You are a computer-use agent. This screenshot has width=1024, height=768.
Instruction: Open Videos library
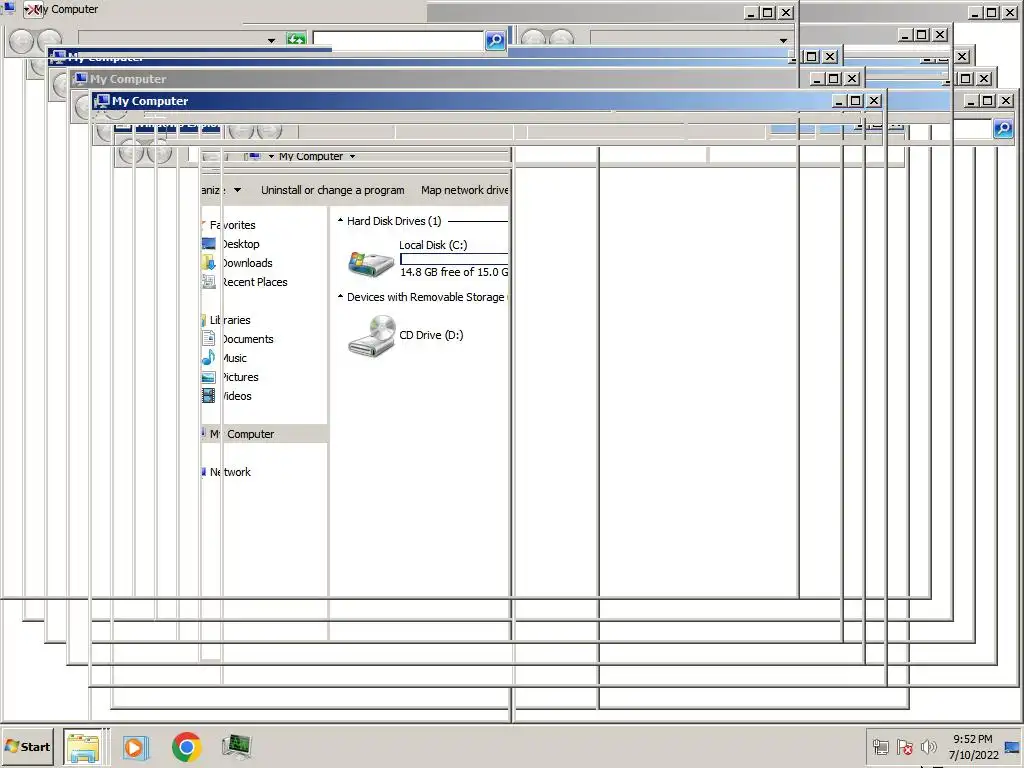[237, 395]
